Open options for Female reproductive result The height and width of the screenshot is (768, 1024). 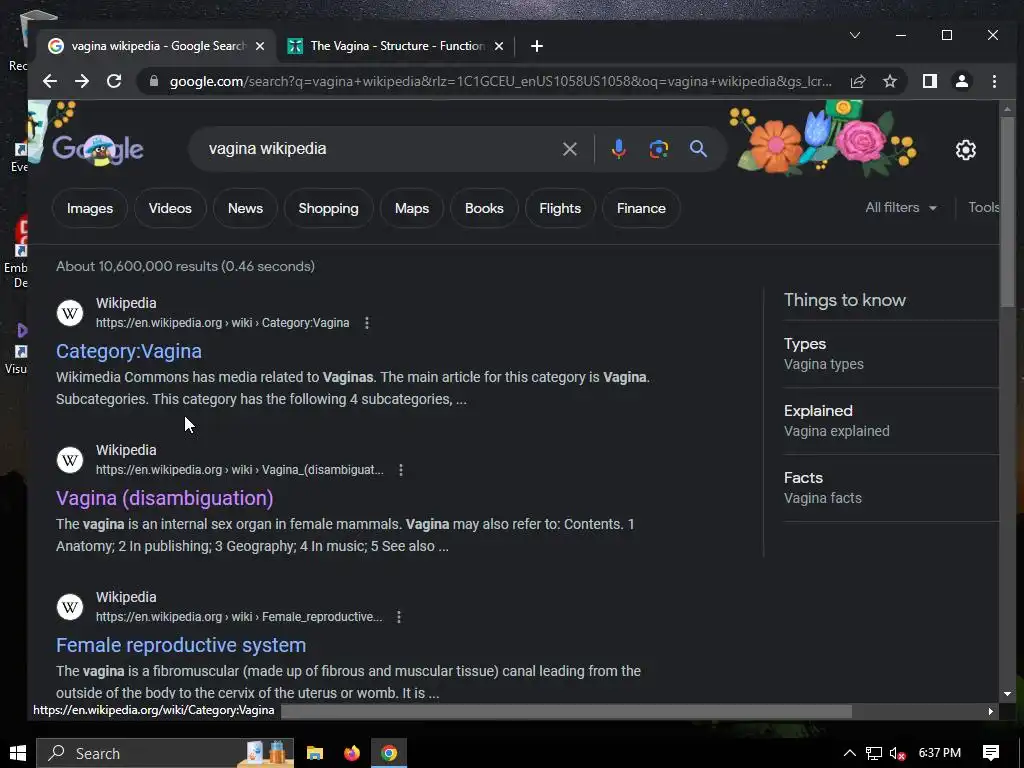[399, 616]
